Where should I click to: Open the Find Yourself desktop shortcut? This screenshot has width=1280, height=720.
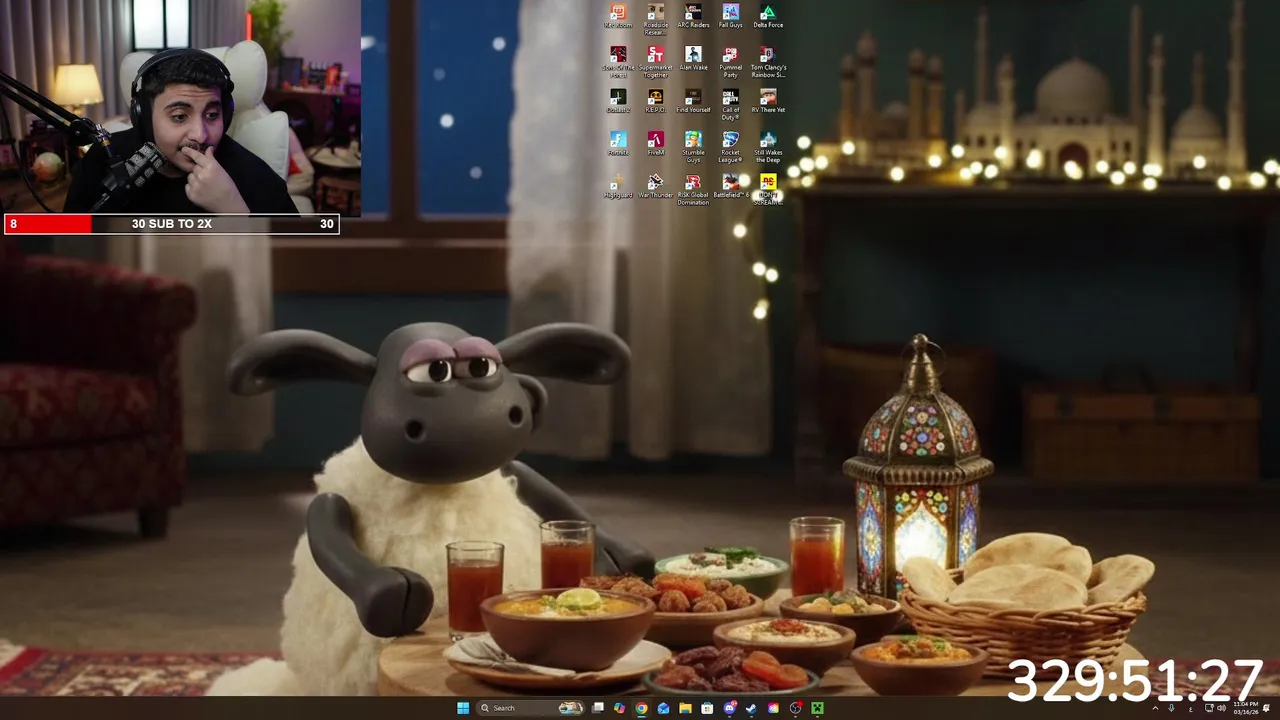coord(693,101)
